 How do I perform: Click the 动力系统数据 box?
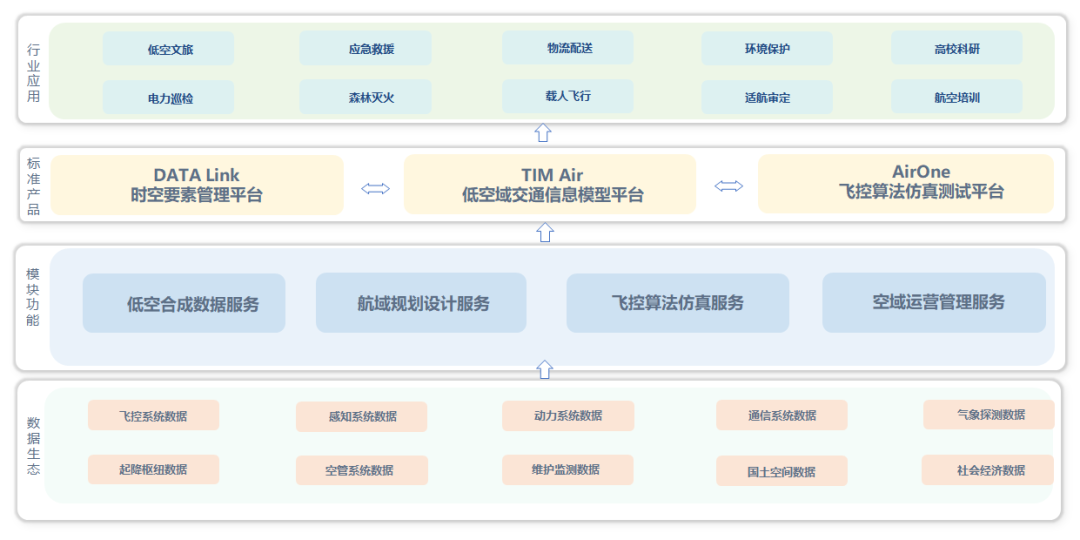[x=568, y=415]
